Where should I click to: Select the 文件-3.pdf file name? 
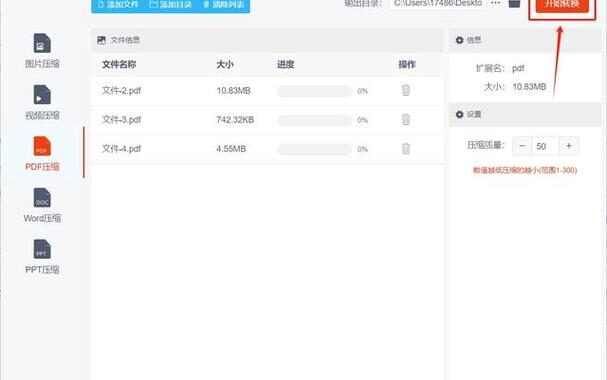121,120
